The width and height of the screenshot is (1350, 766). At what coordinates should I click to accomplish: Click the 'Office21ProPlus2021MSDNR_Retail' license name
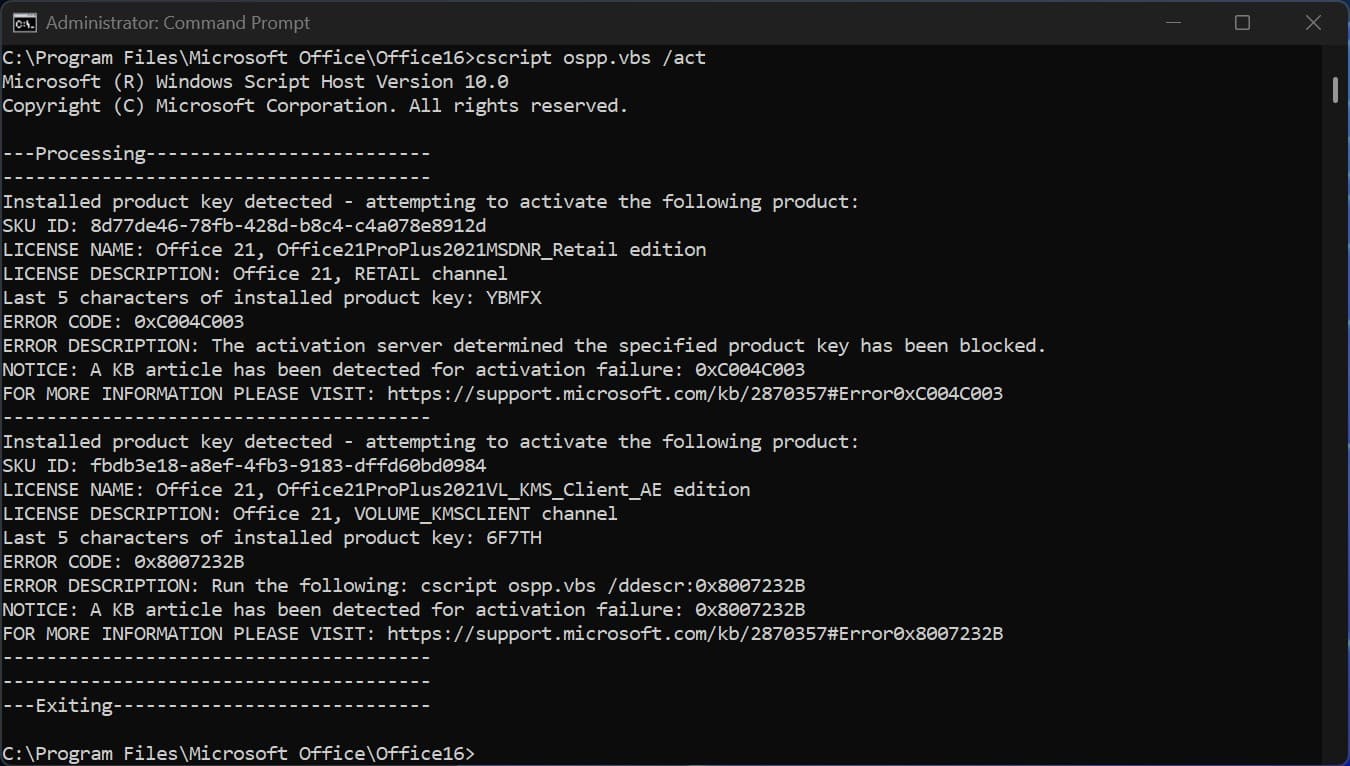pos(447,250)
